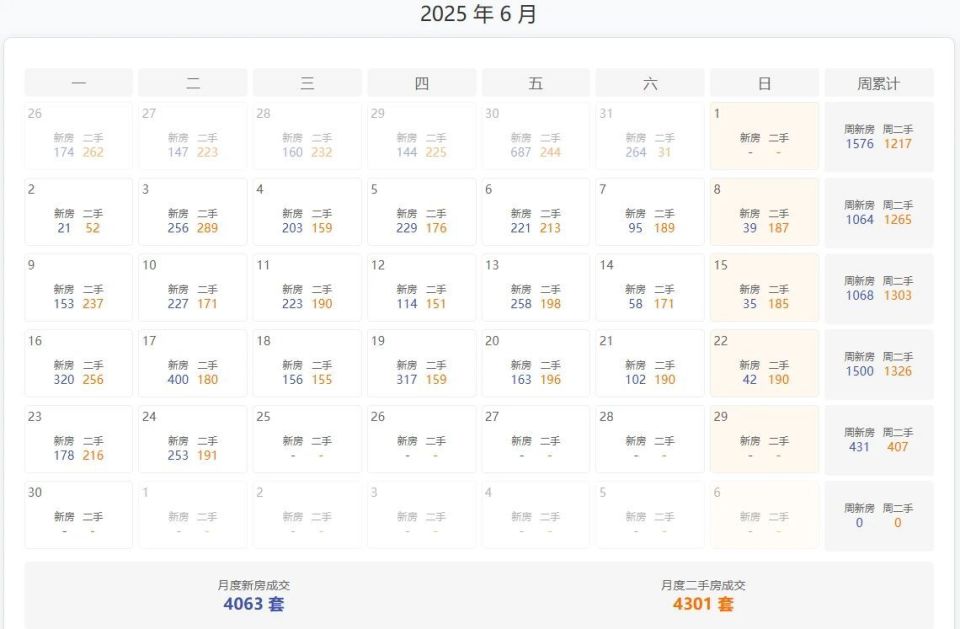Select the June 2 calendar cell

click(x=78, y=211)
